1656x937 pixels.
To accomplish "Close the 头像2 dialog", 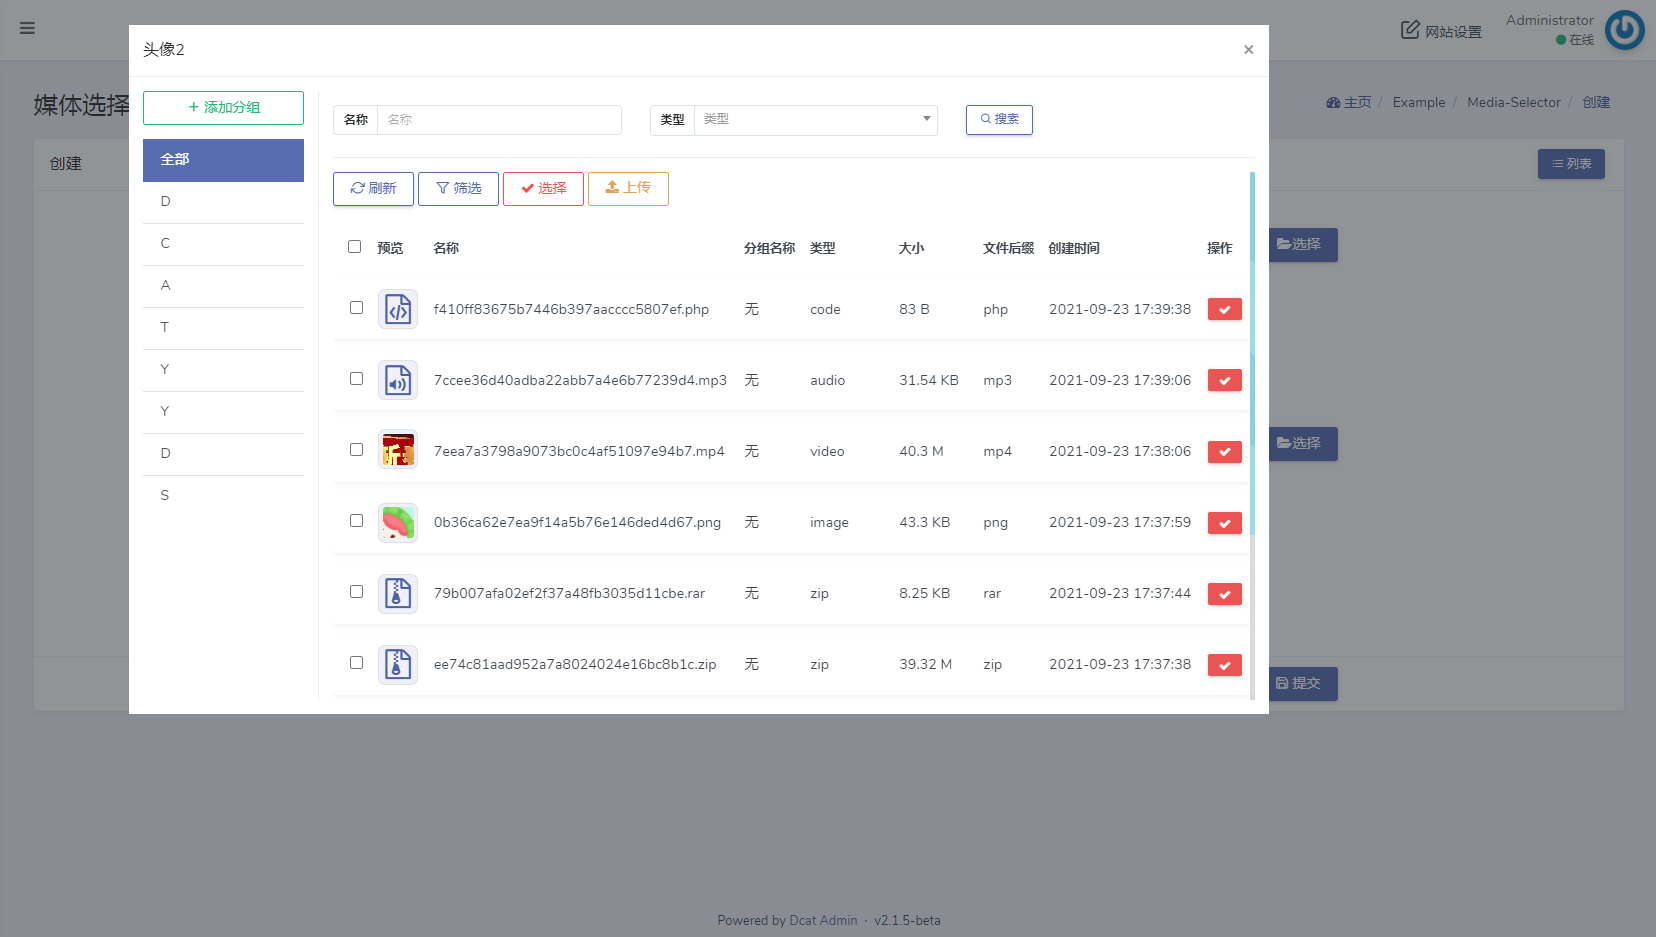I will (1248, 50).
